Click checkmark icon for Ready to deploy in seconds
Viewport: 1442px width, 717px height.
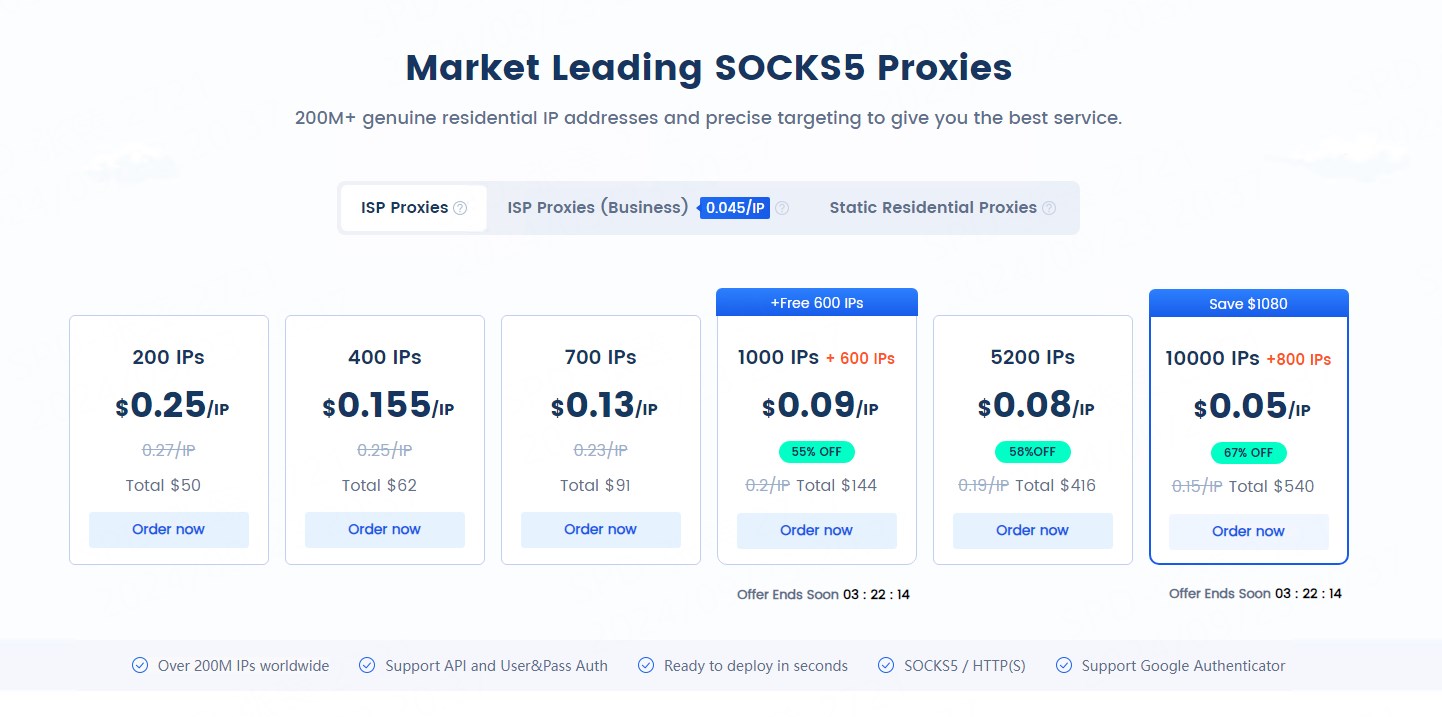[x=645, y=665]
